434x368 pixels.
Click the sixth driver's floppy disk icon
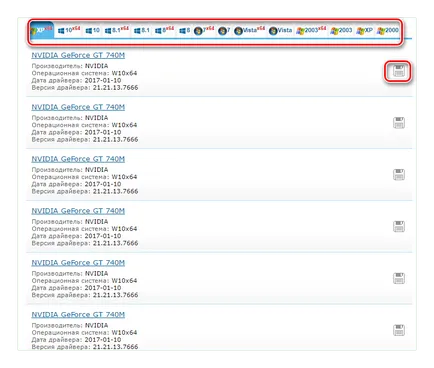(x=399, y=330)
